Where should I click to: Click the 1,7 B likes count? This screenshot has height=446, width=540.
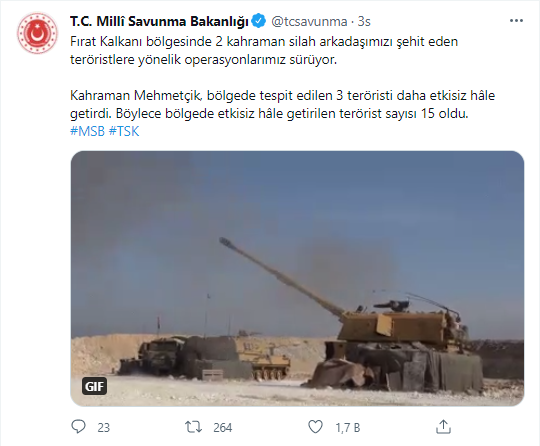coord(347,428)
